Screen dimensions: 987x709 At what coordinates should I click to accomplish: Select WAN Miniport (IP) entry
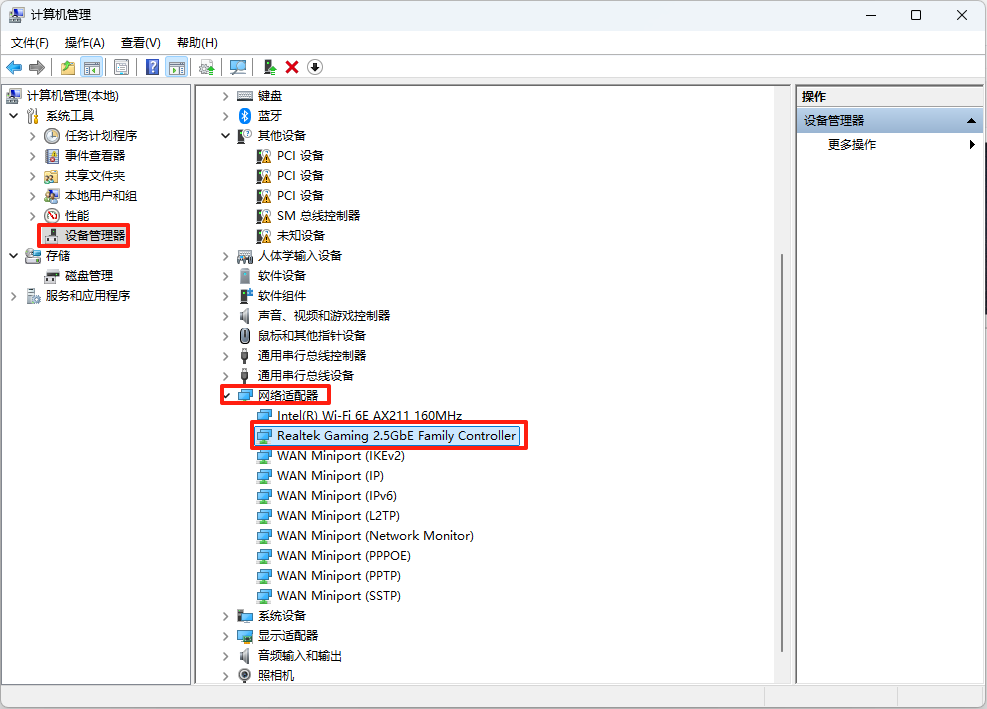tap(330, 476)
